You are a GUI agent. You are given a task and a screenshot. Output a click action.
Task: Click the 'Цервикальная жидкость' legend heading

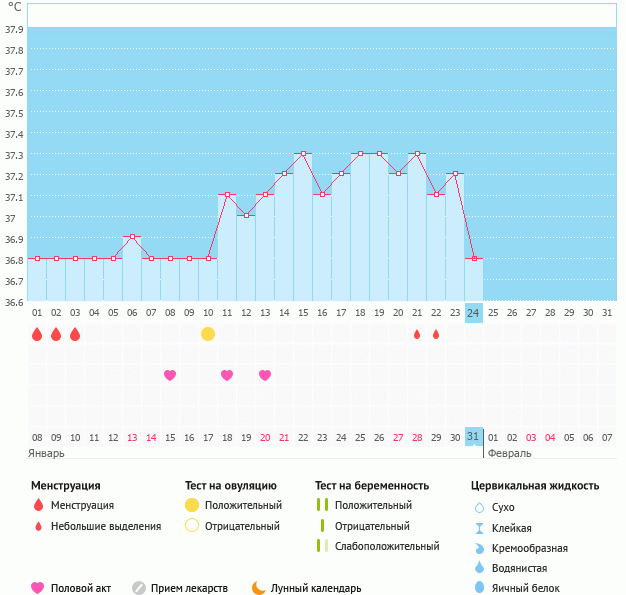tap(535, 486)
